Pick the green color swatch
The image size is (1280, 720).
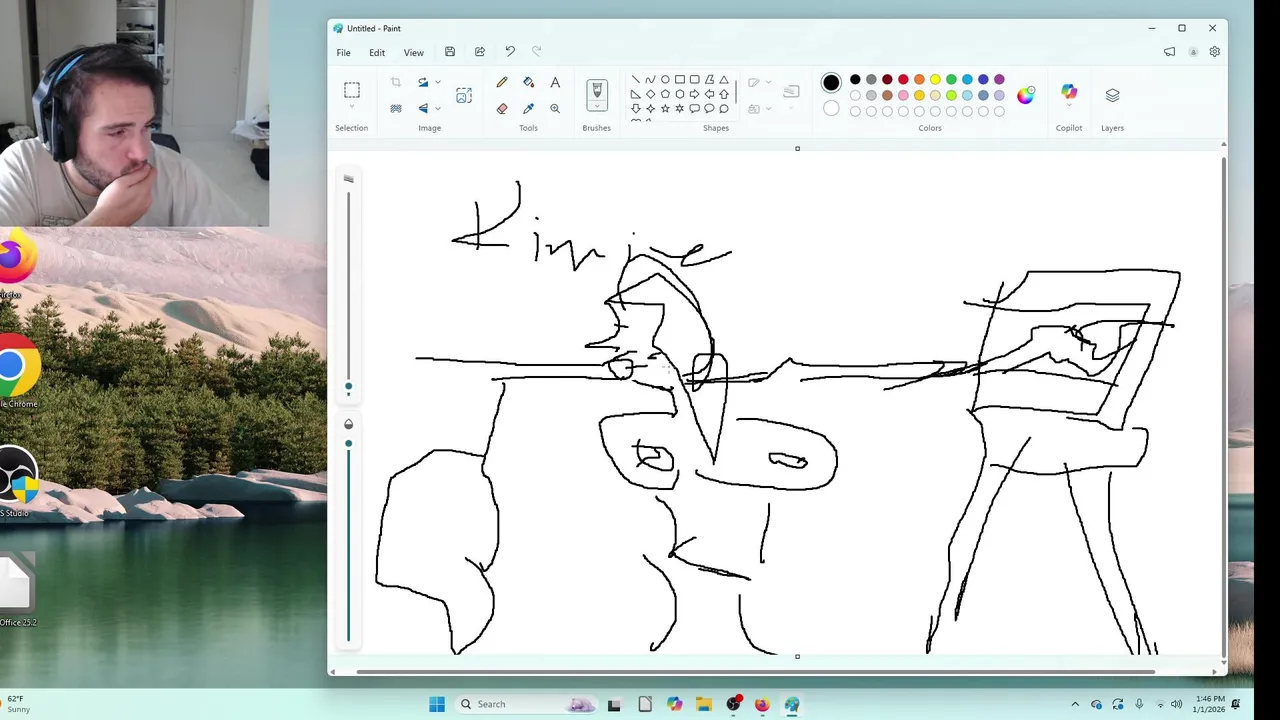point(951,79)
